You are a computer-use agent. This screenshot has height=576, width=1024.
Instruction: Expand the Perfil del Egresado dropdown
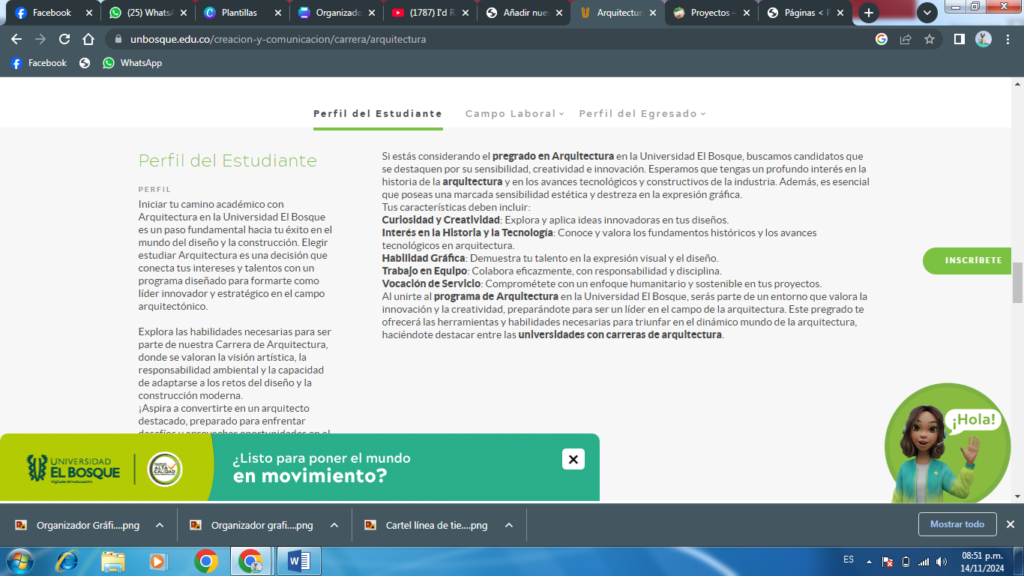click(642, 114)
